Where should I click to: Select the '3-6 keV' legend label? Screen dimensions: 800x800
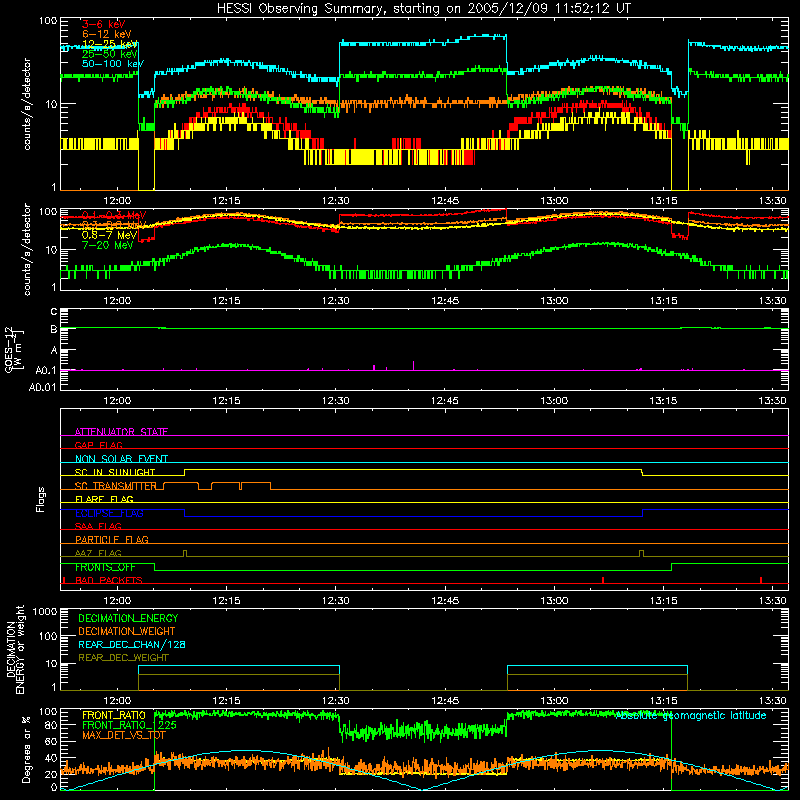click(x=103, y=24)
